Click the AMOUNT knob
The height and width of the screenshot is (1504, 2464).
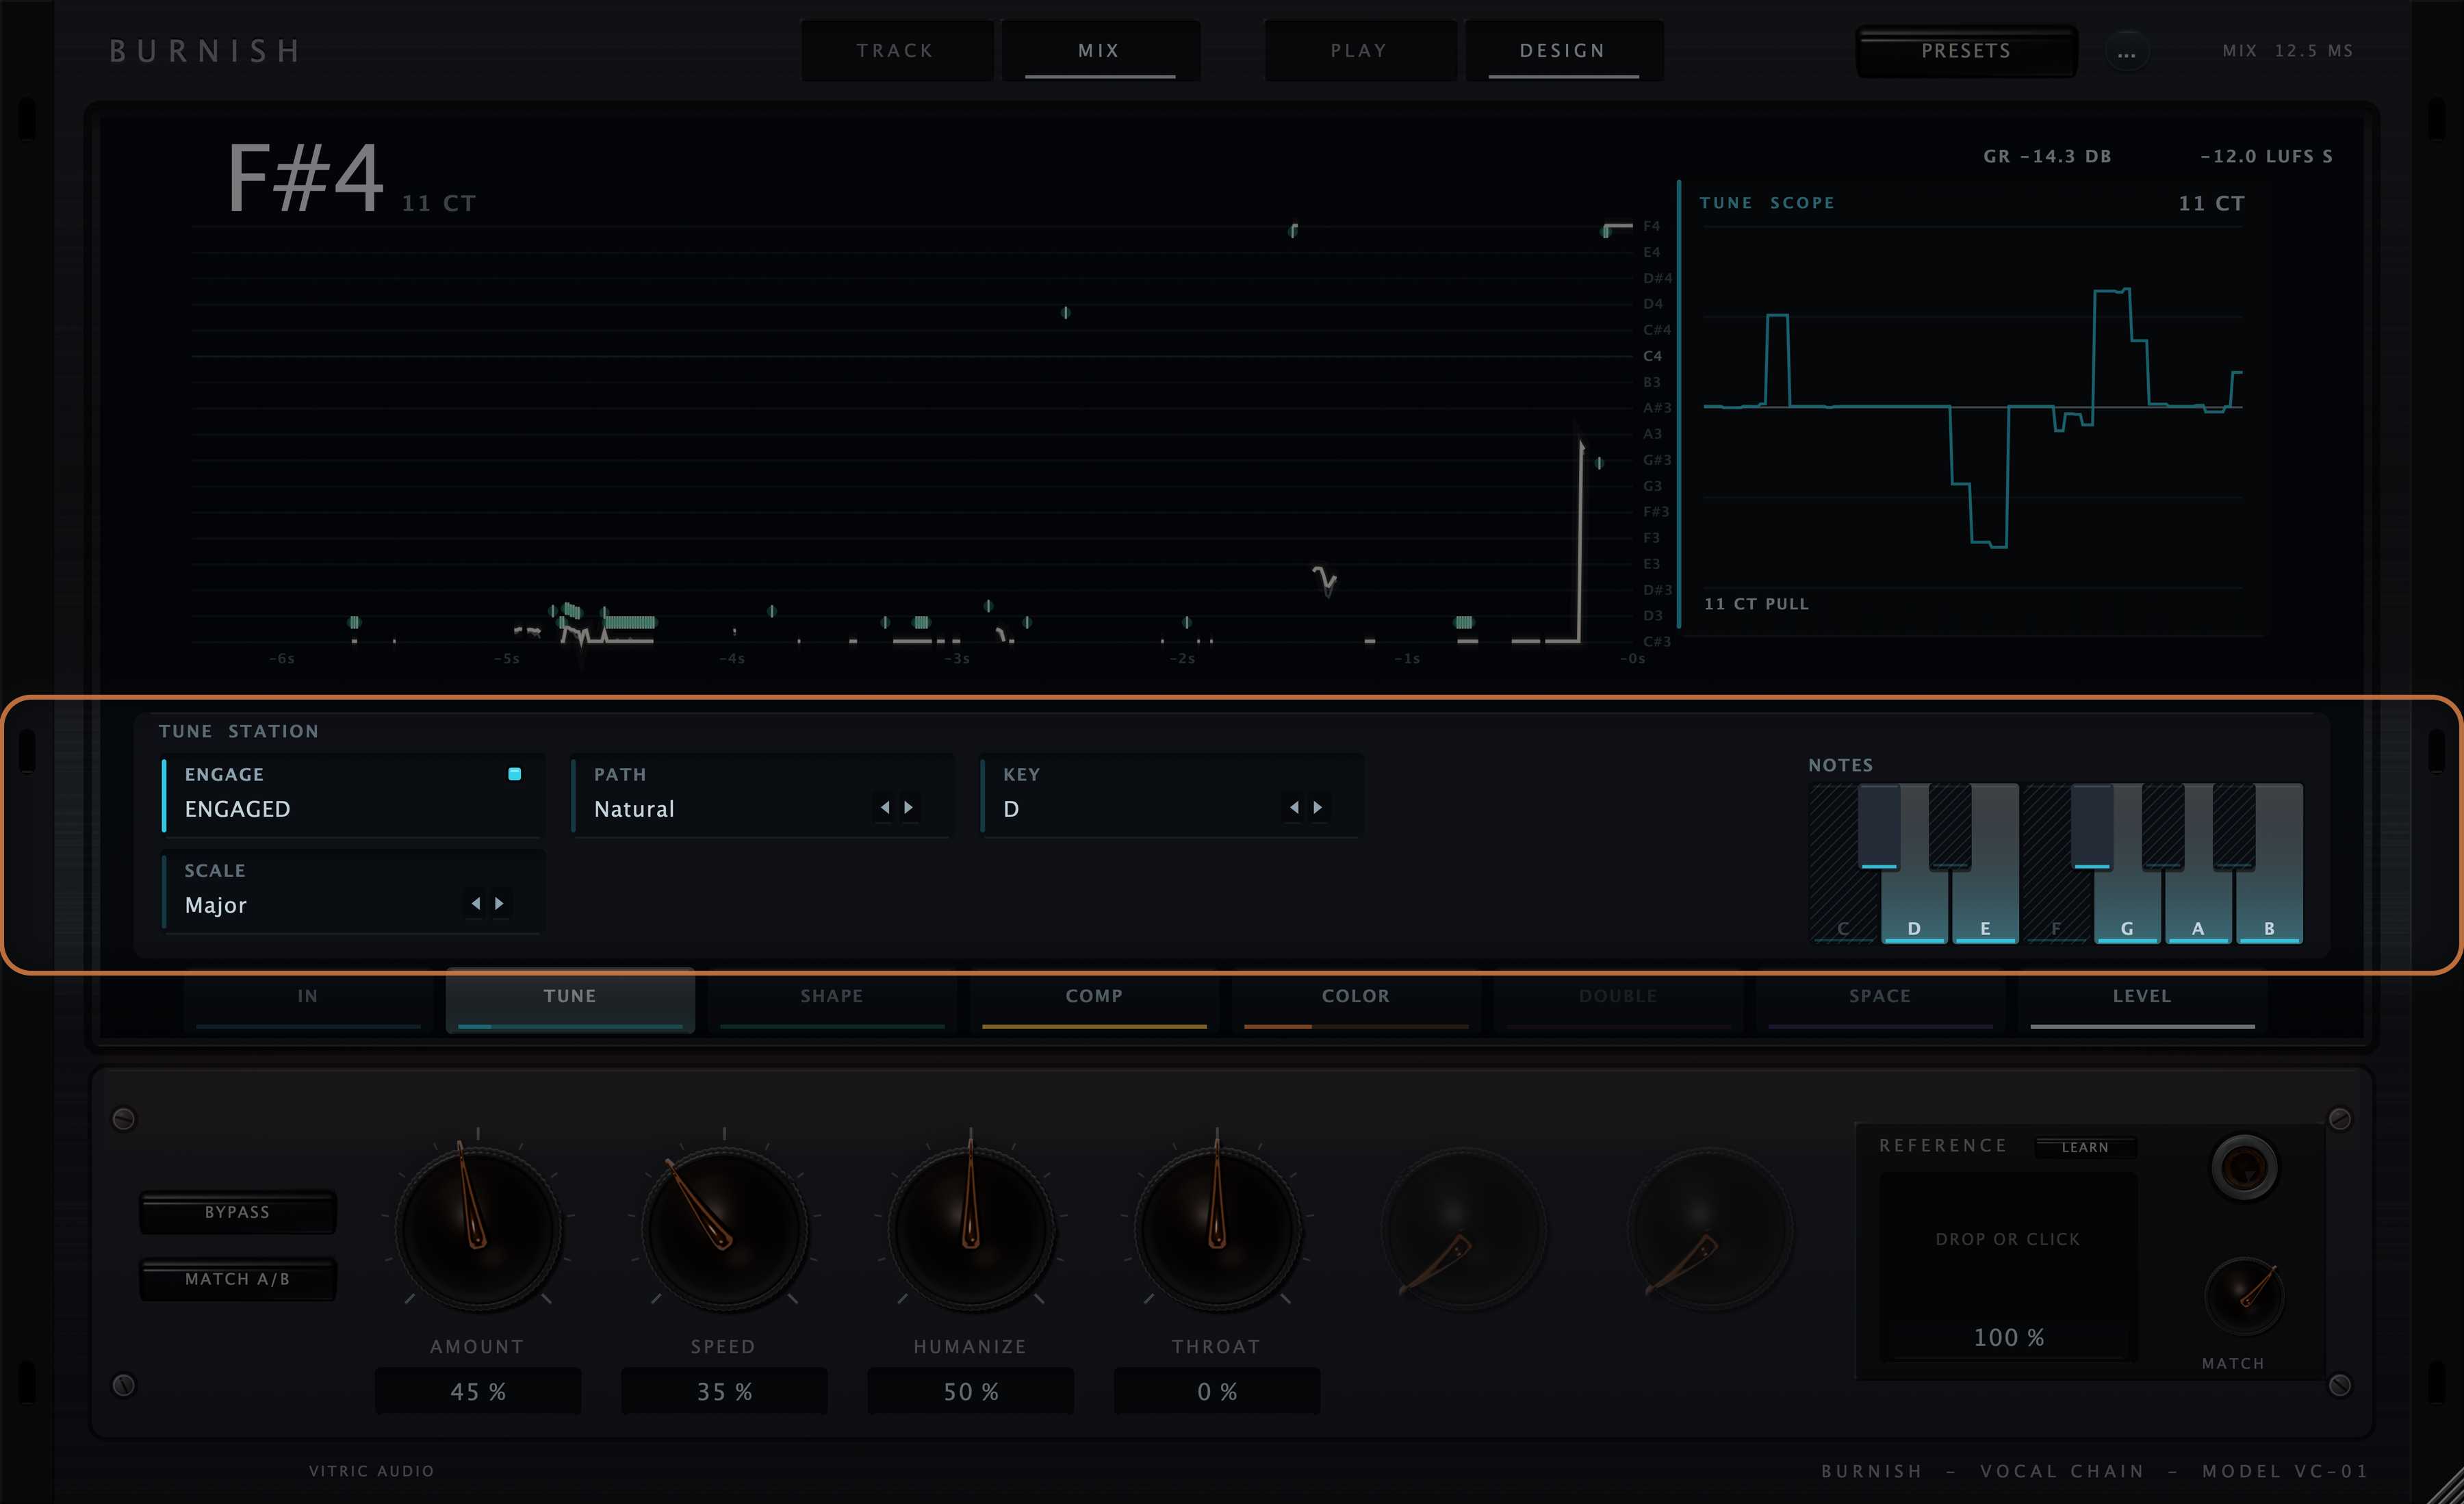coord(478,1228)
